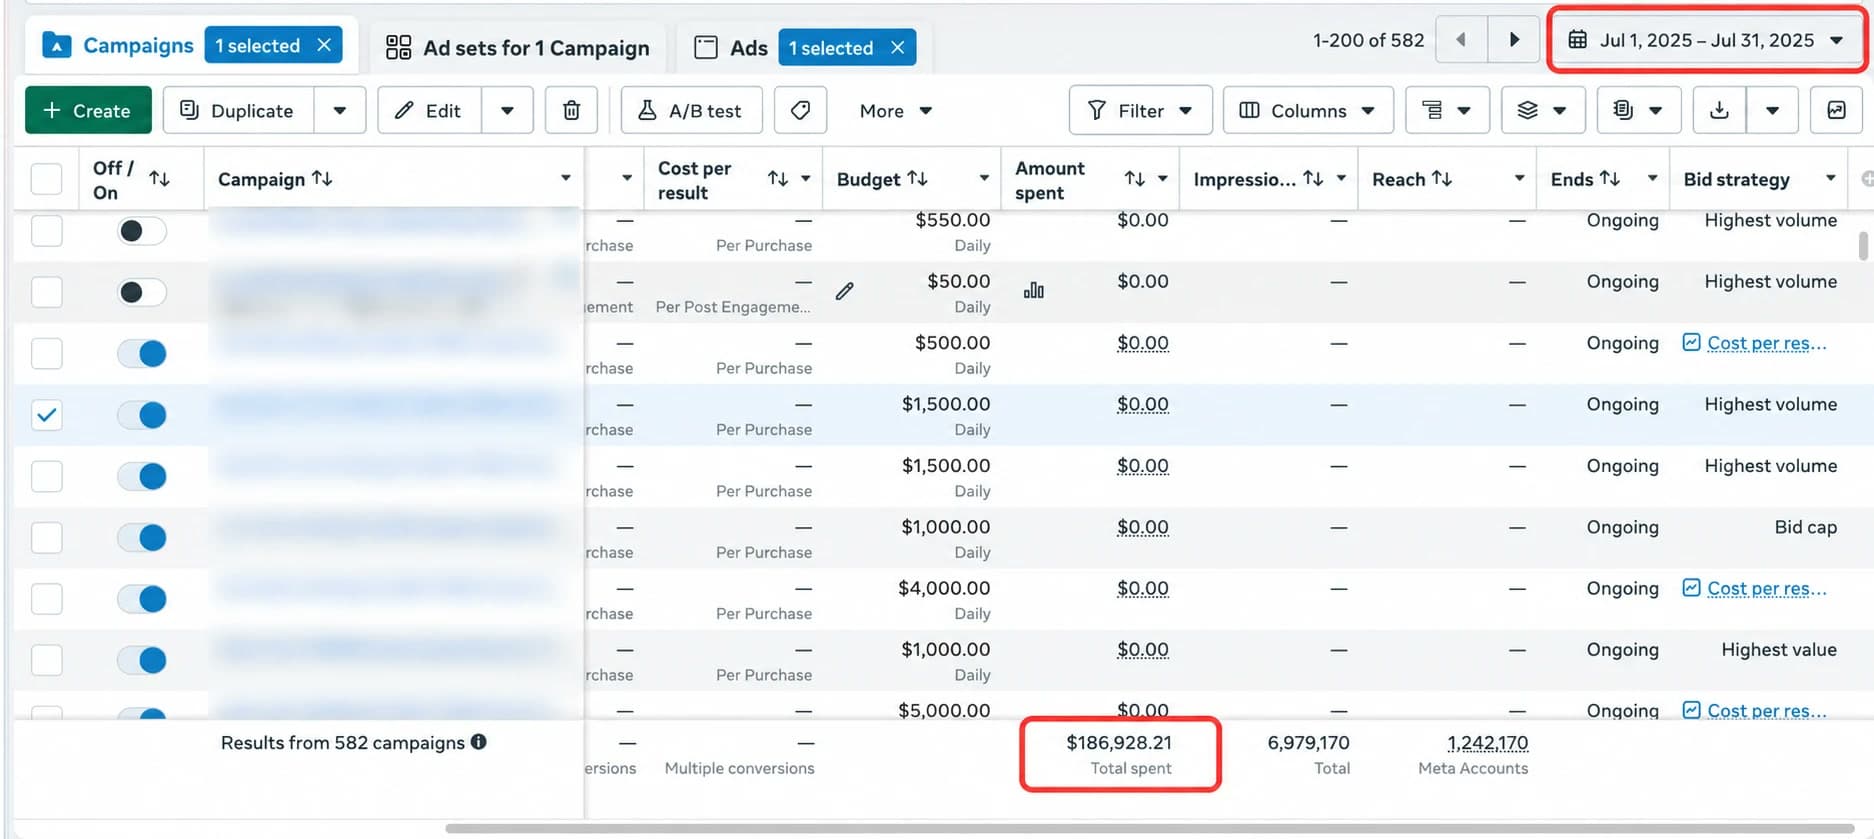This screenshot has width=1874, height=839.
Task: Open the Duplicate dropdown arrow
Action: tap(340, 110)
